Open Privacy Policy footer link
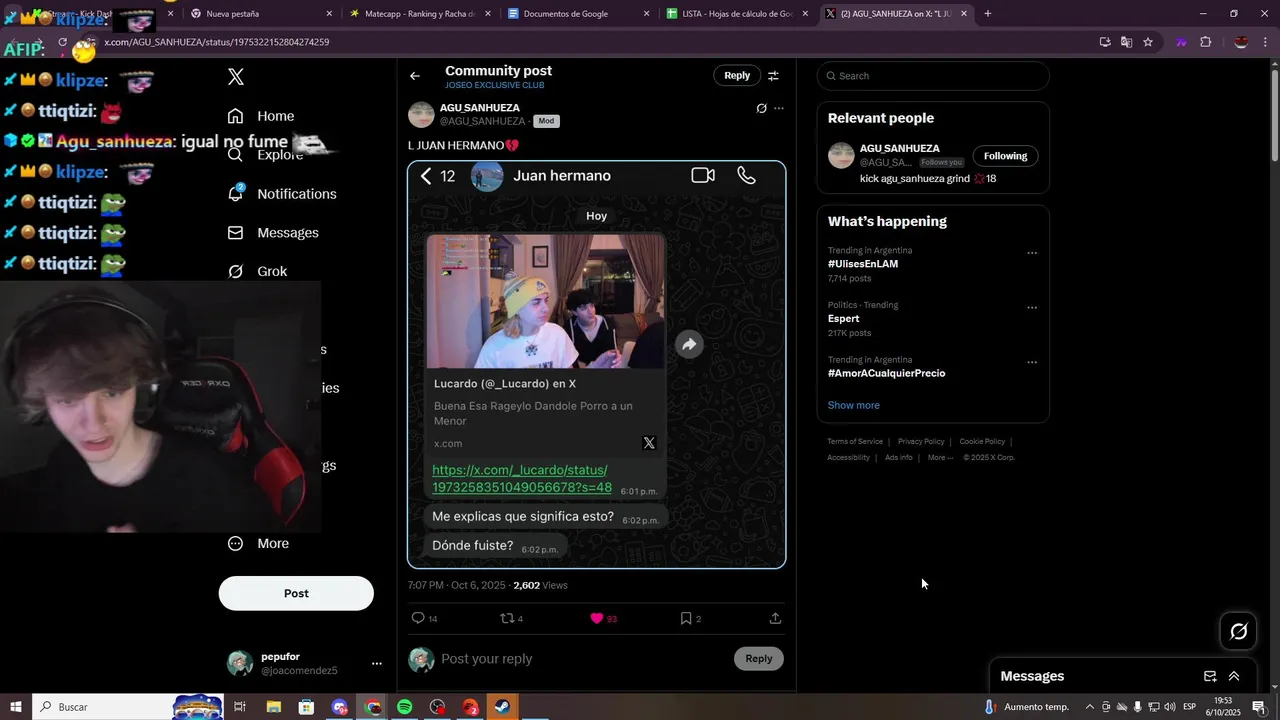 coord(921,441)
